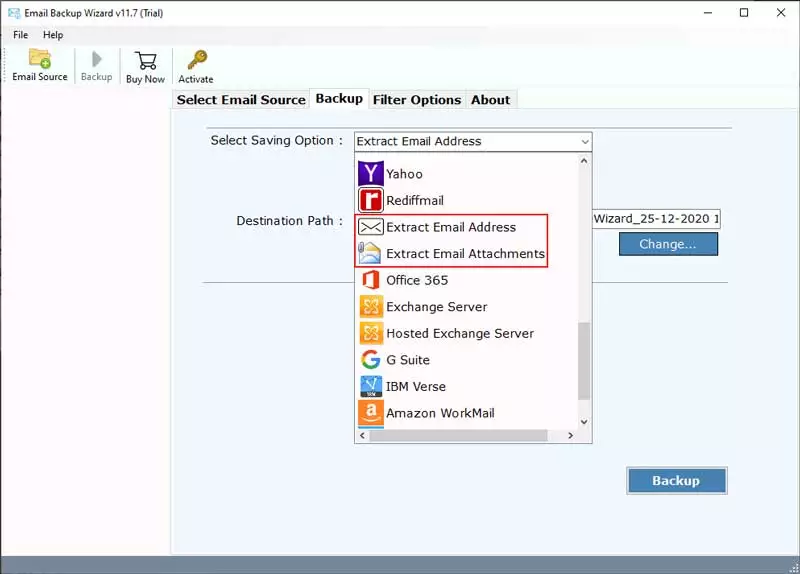Image resolution: width=800 pixels, height=574 pixels.
Task: Maximize the Email Backup Wizard window
Action: pyautogui.click(x=744, y=13)
